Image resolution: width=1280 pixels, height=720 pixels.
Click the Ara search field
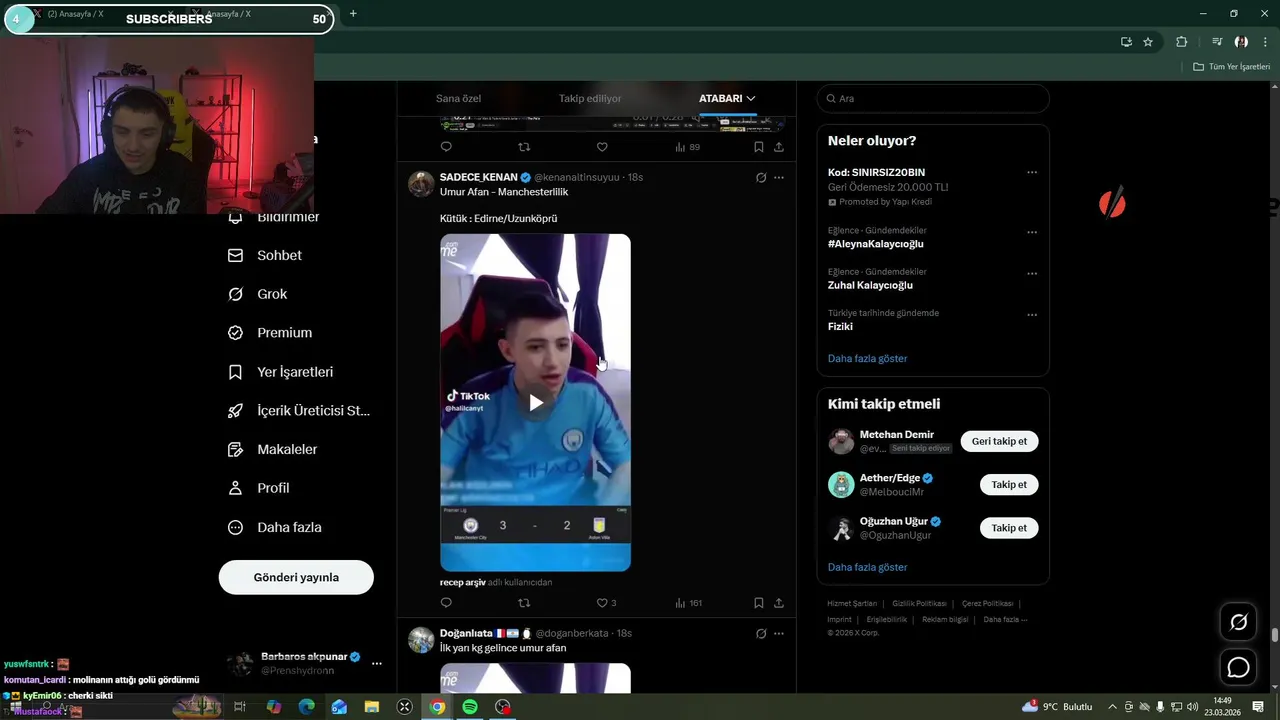[933, 98]
